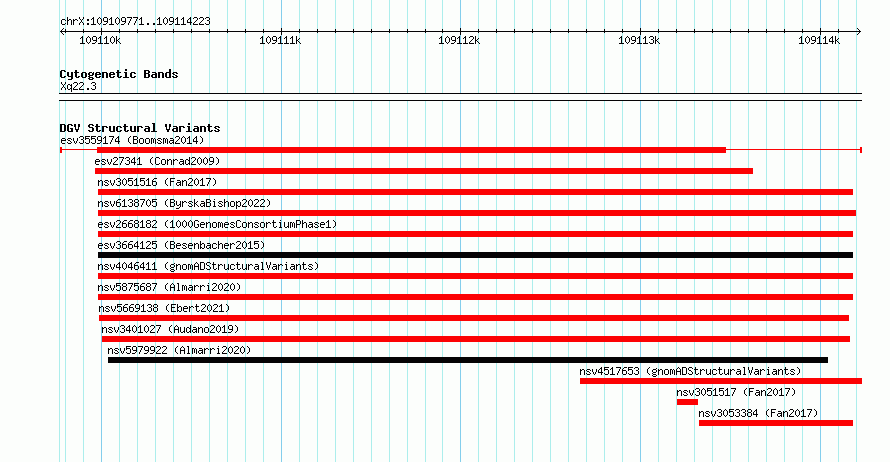Open the esv3664125 (Besenbacher2015) label
This screenshot has width=890, height=462.
coord(182,245)
